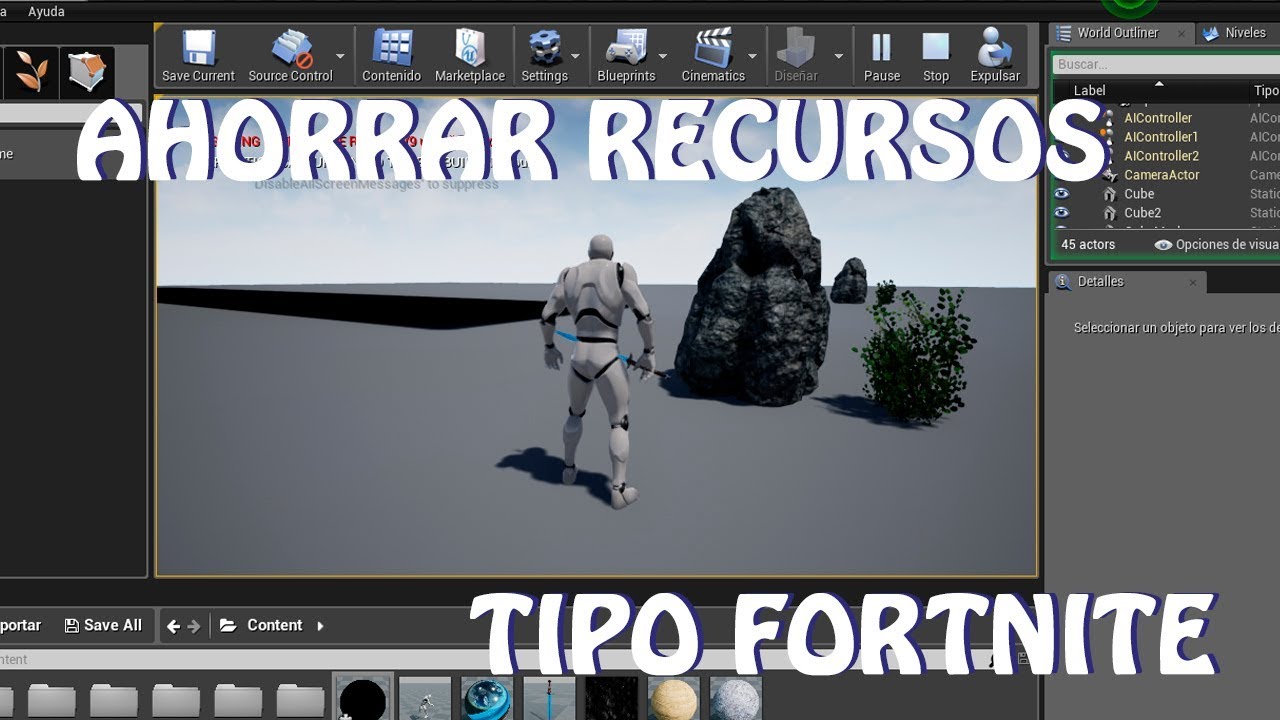The image size is (1280, 720).
Task: Select the Foliage mode leaf icon
Action: coord(31,72)
